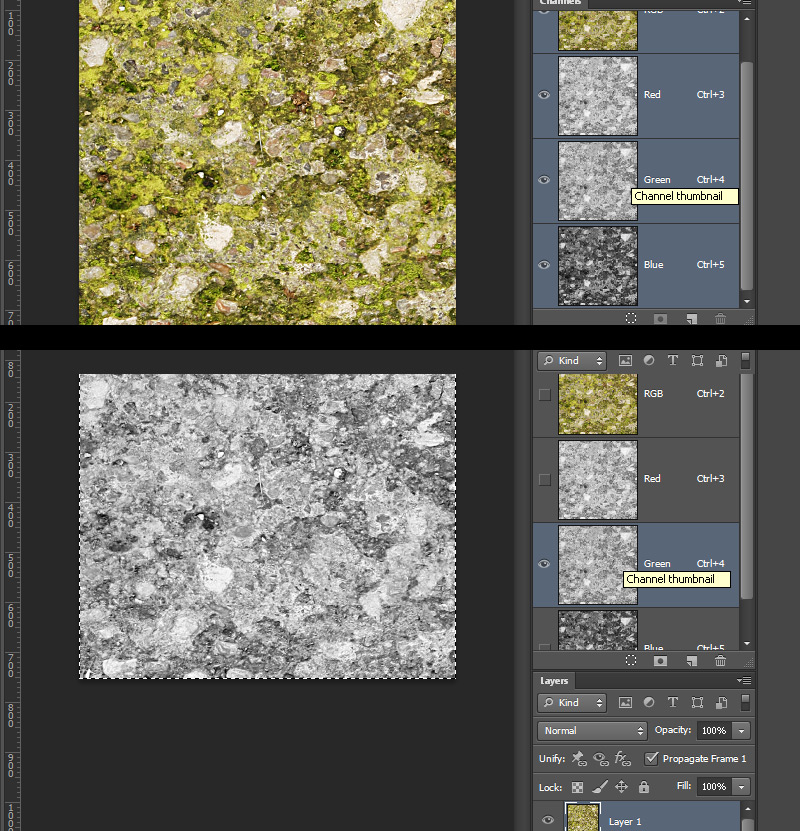Uncheck Propagate Frame 1 checkbox

tap(651, 758)
